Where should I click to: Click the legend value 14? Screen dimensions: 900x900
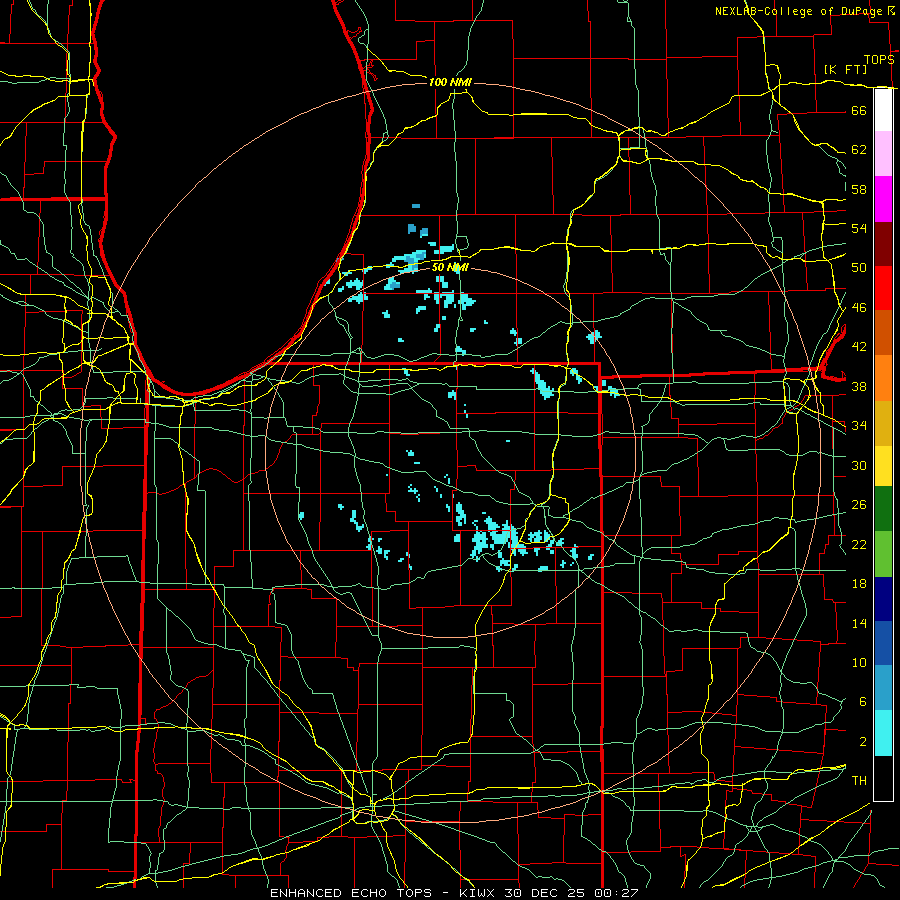tap(859, 623)
